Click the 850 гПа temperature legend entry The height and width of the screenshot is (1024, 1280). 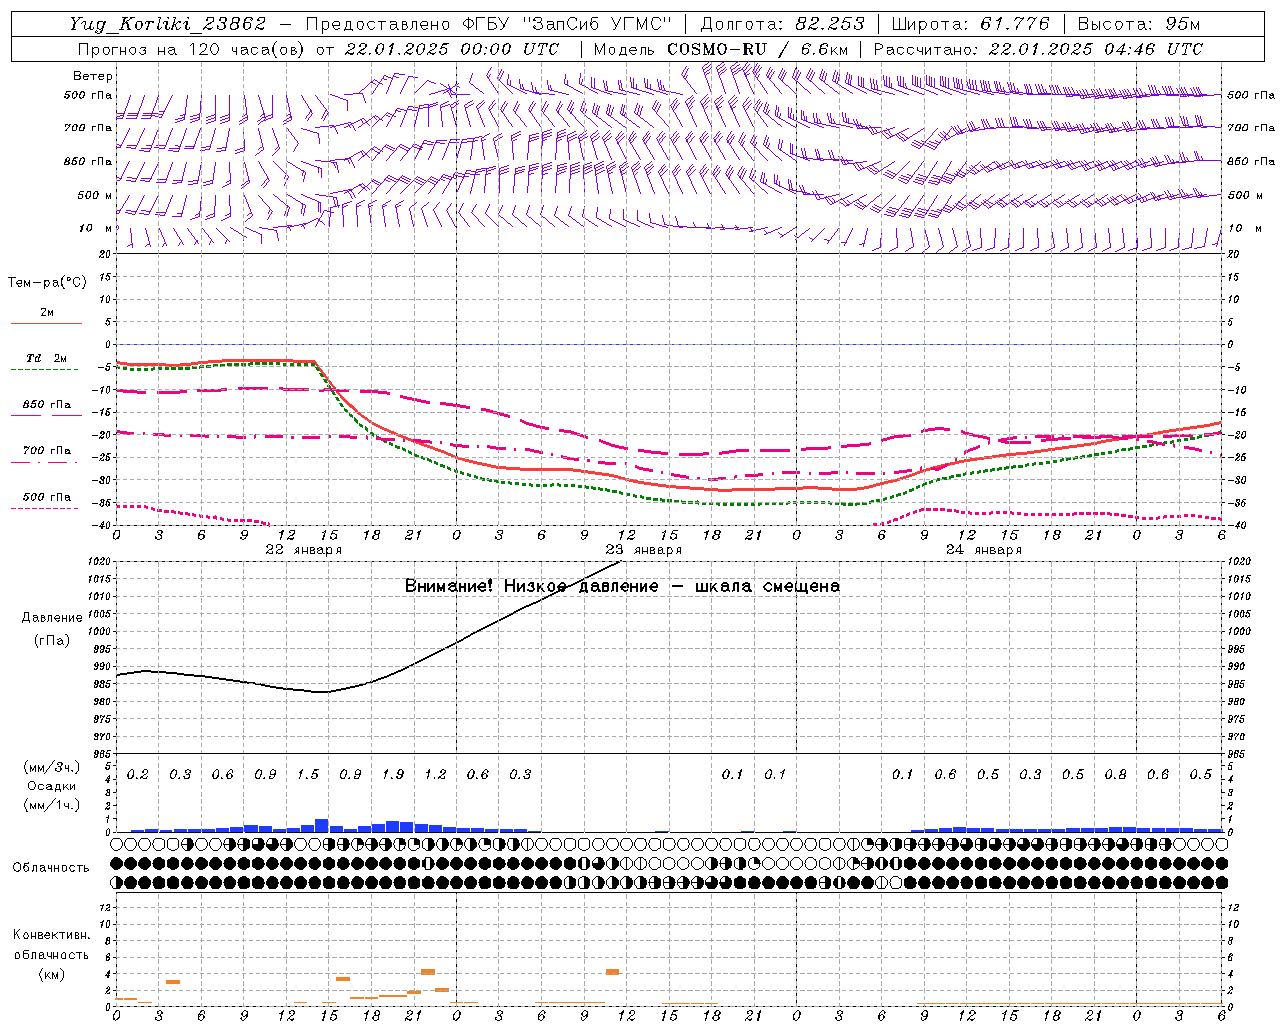46,408
